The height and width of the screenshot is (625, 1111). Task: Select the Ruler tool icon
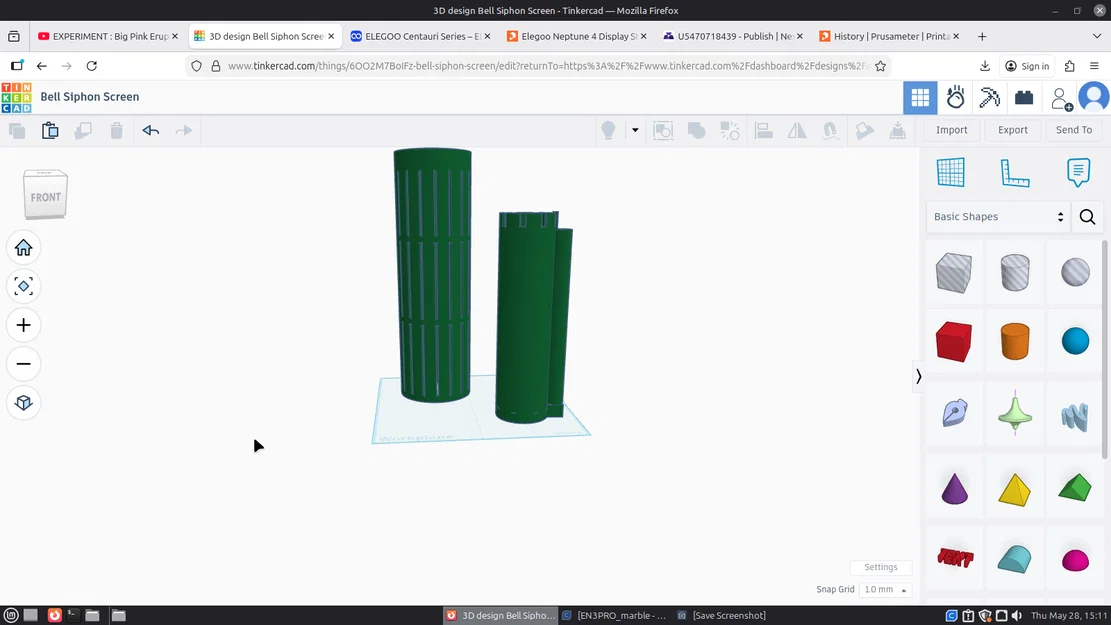click(1015, 173)
